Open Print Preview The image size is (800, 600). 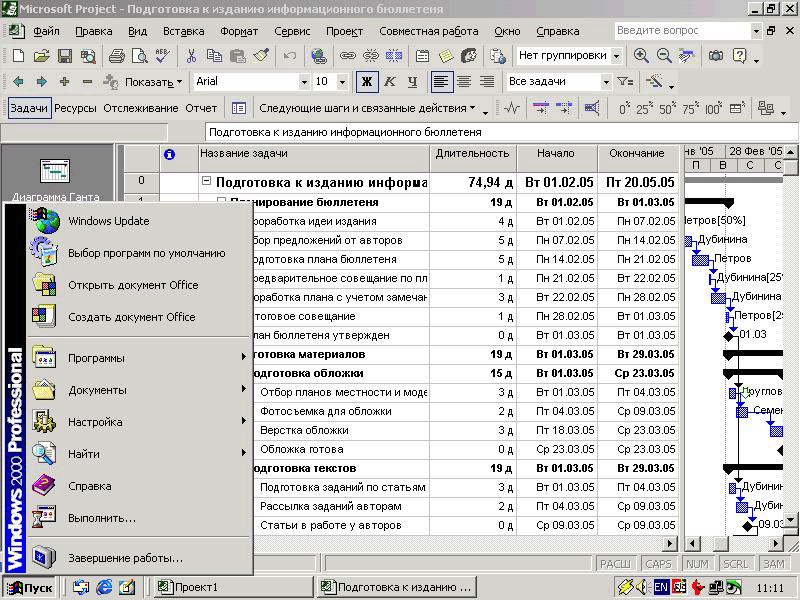pos(139,56)
